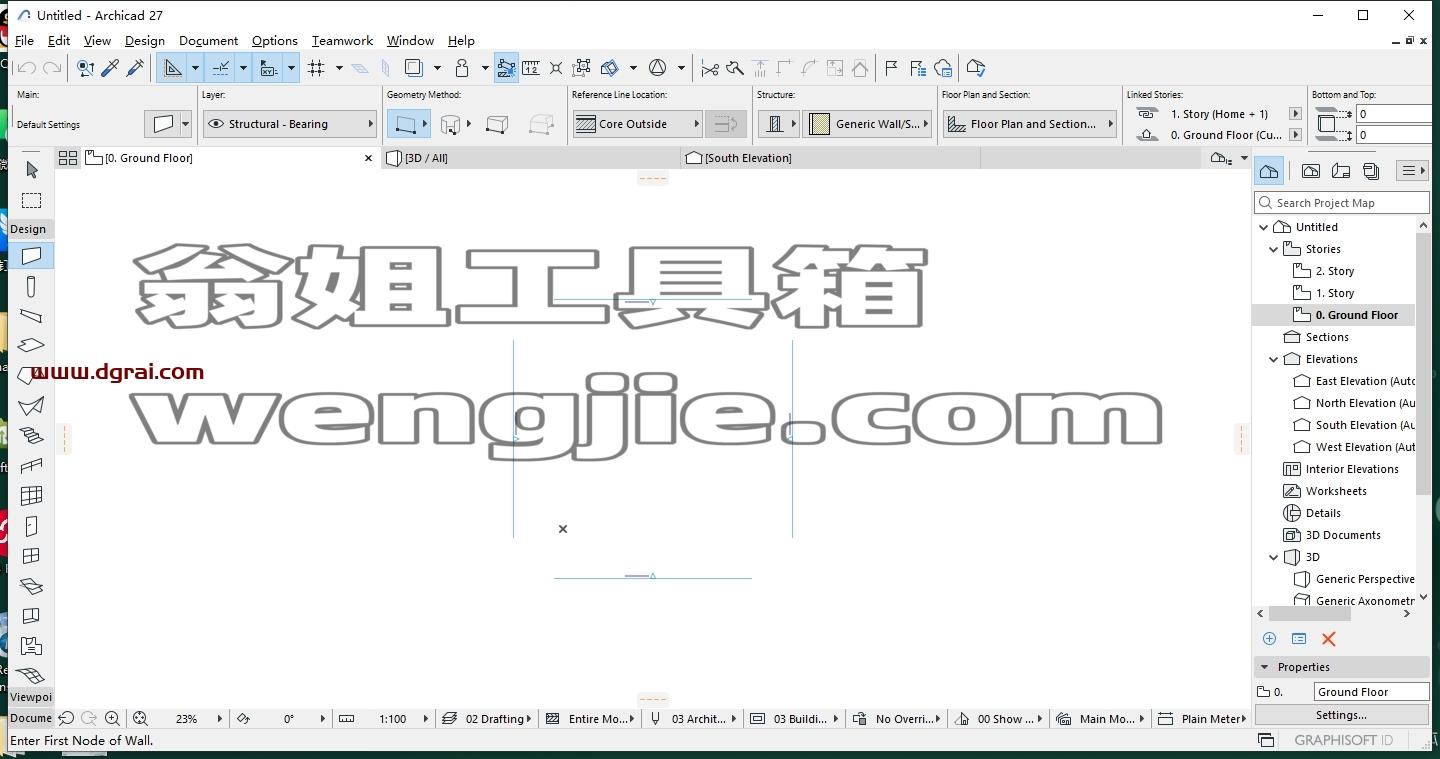Click the Inject Parameters syringe icon
This screenshot has width=1440, height=759.
(135, 68)
